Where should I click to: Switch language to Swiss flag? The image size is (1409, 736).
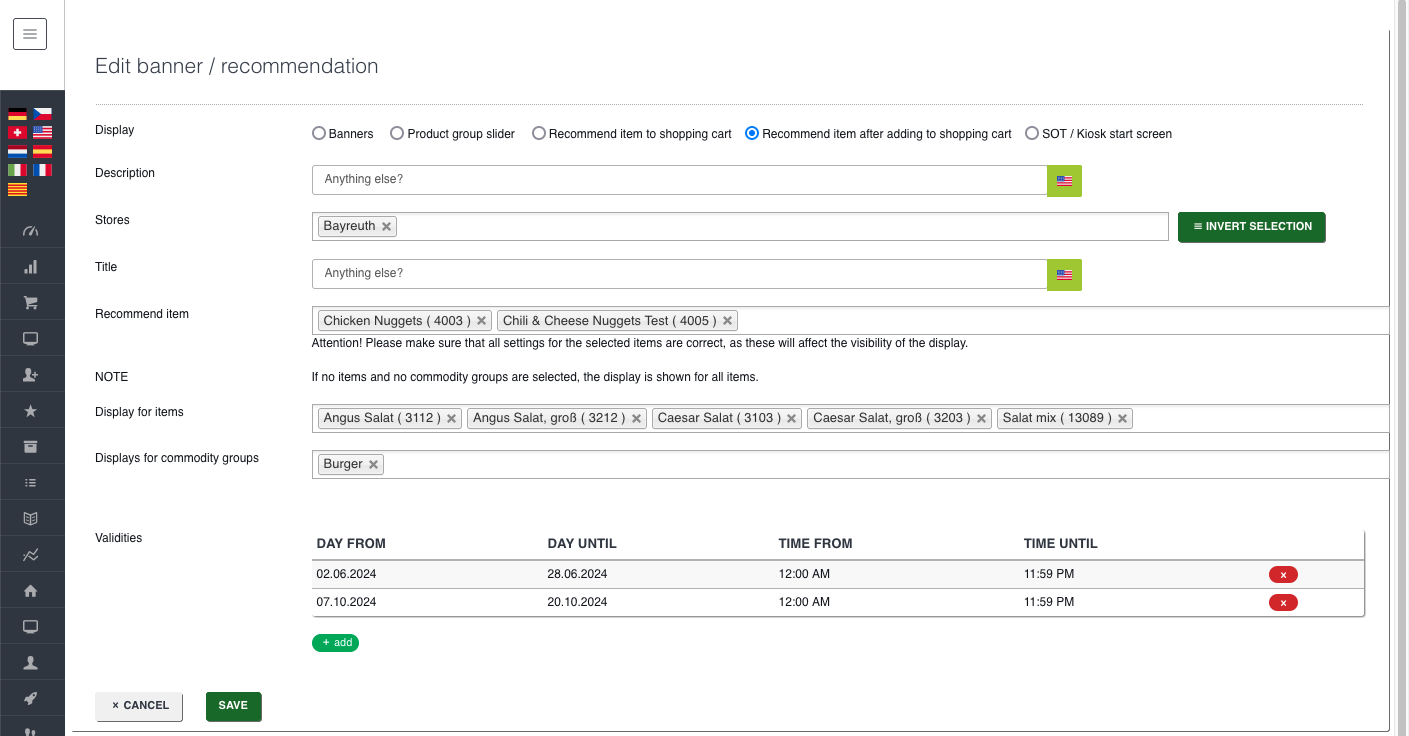(17, 133)
